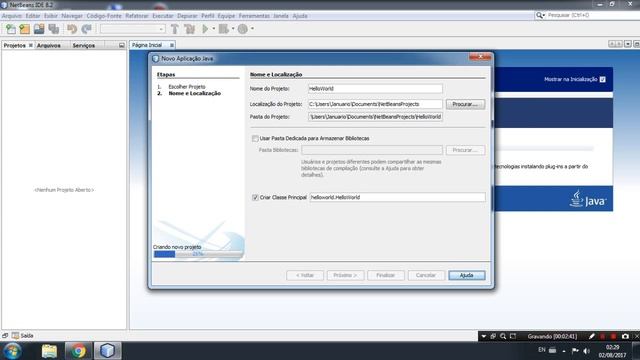Click the Nome do Projeto field
Screen dimensions: 640x360
375,89
